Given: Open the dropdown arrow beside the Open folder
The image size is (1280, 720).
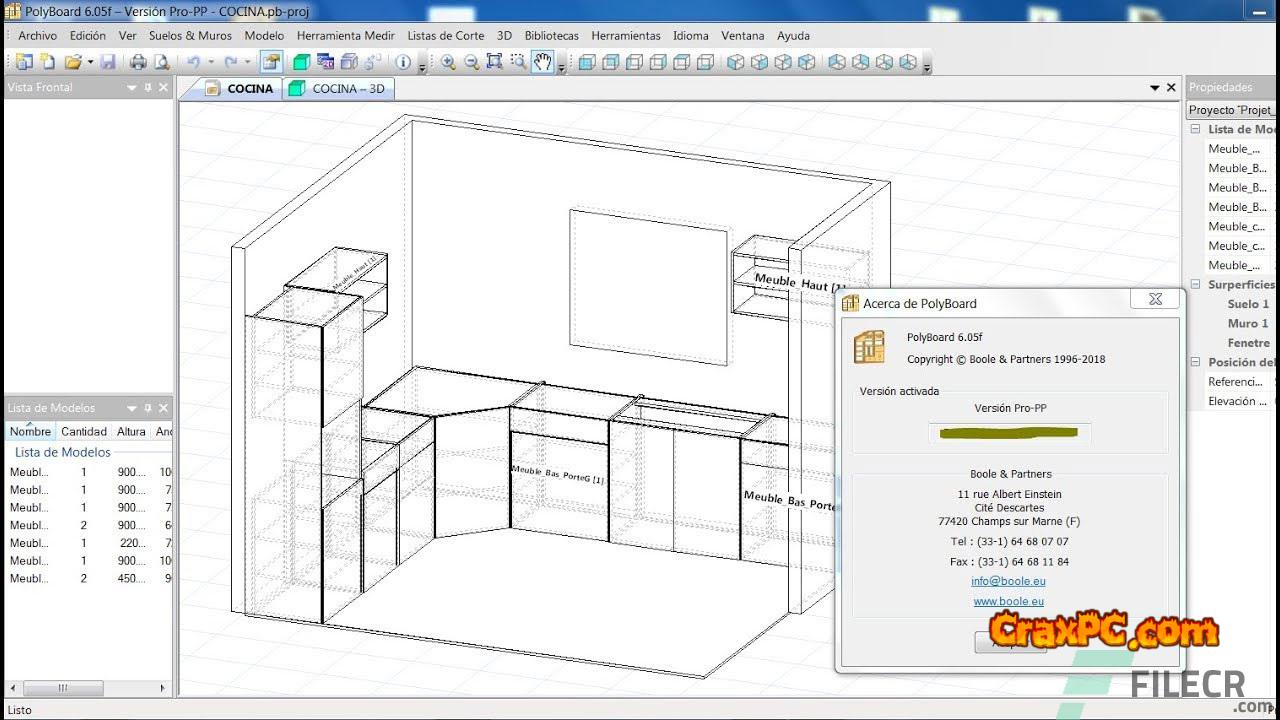Looking at the screenshot, I should tap(90, 62).
